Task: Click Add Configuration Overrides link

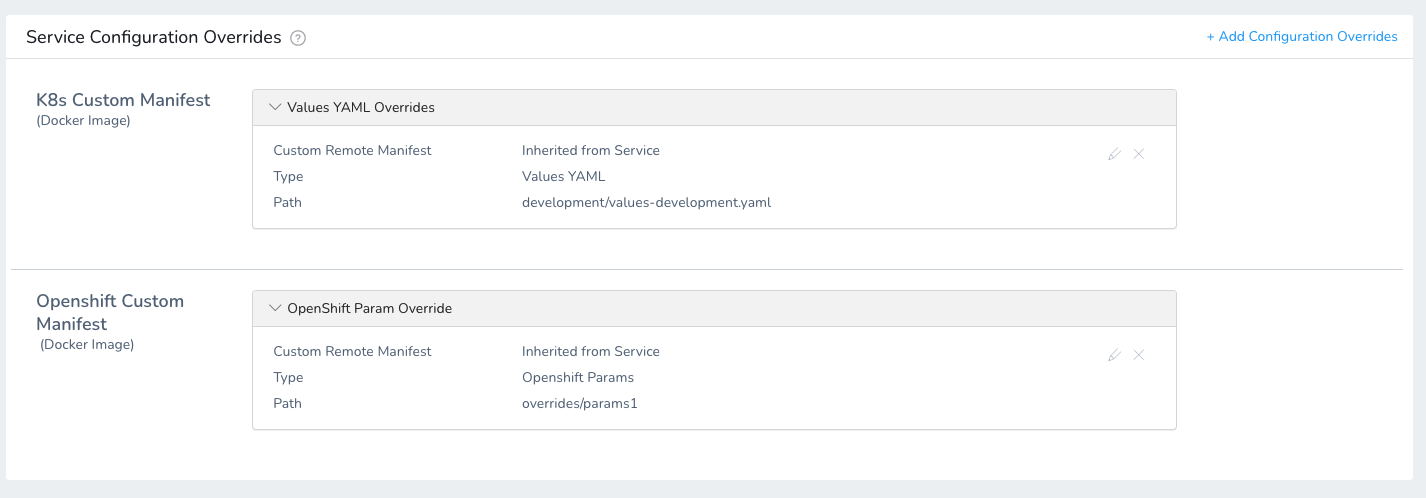Action: pyautogui.click(x=1302, y=36)
